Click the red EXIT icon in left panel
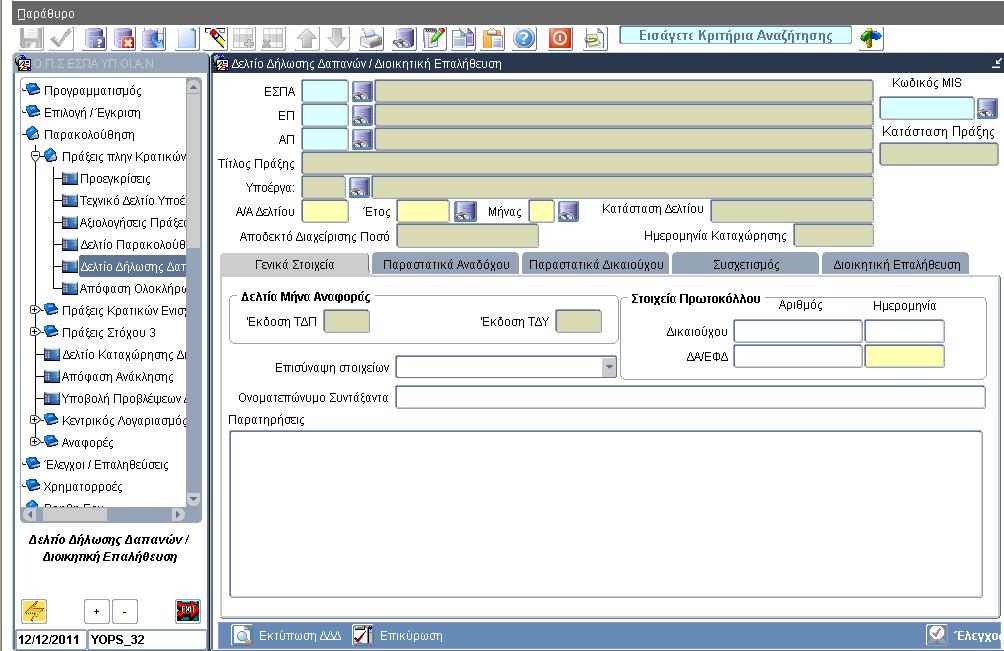Screen dimensions: 1004x651 [x=188, y=611]
